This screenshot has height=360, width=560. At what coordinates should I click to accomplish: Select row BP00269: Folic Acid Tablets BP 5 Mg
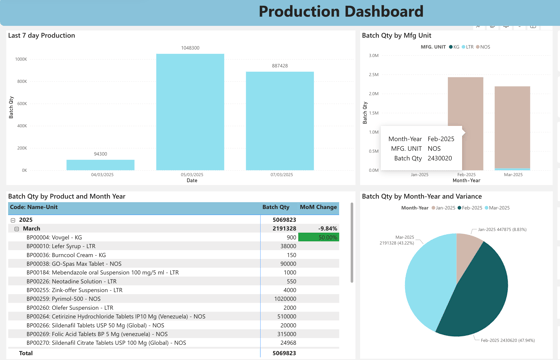(x=174, y=334)
